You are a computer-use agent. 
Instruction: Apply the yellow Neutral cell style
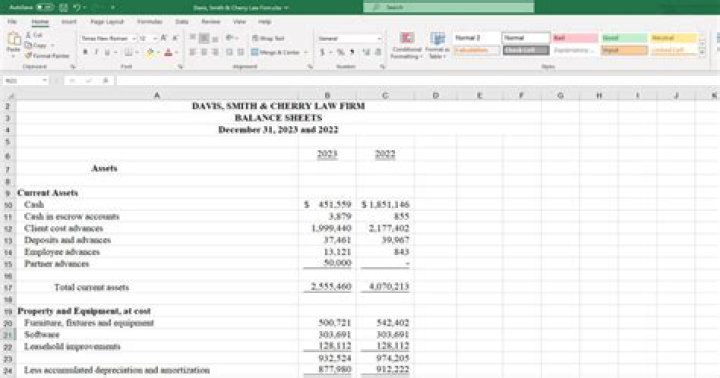674,38
